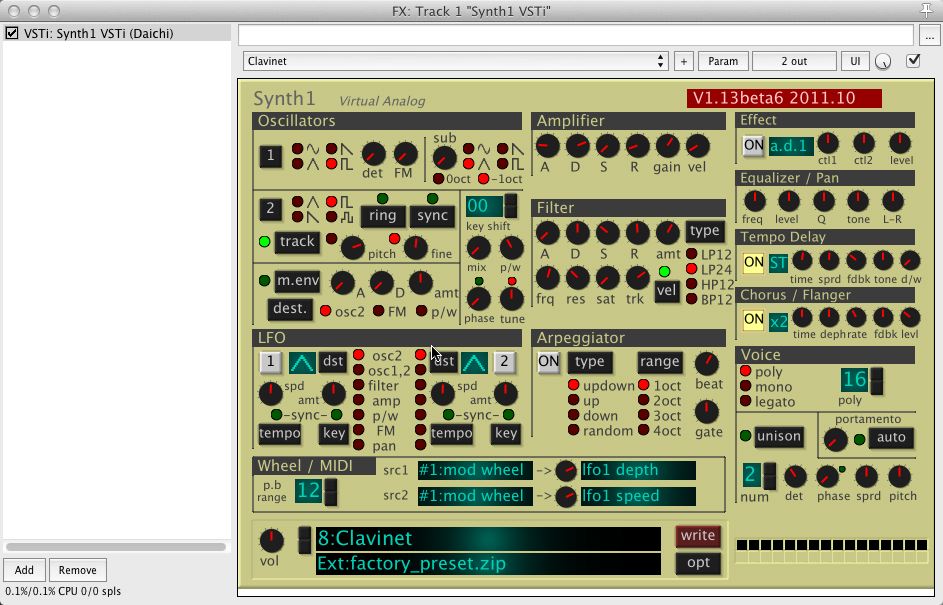Screen dimensions: 943x605
Task: Open the Clavinet preset dropdown
Action: click(x=455, y=61)
